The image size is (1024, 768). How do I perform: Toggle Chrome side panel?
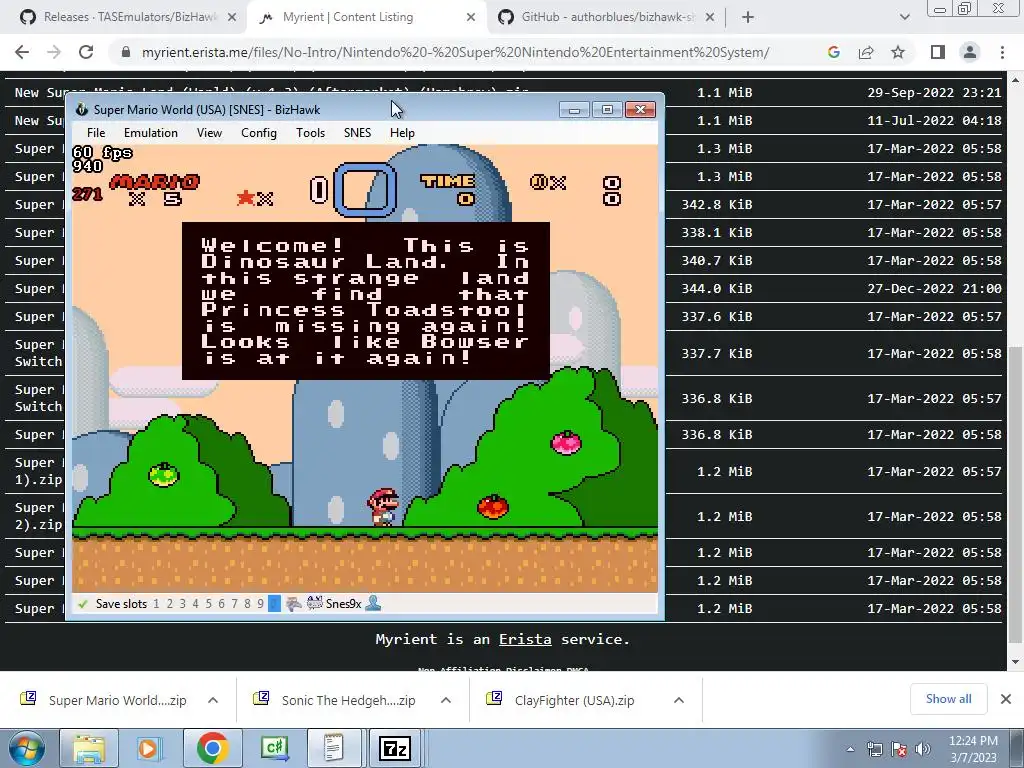coord(938,52)
